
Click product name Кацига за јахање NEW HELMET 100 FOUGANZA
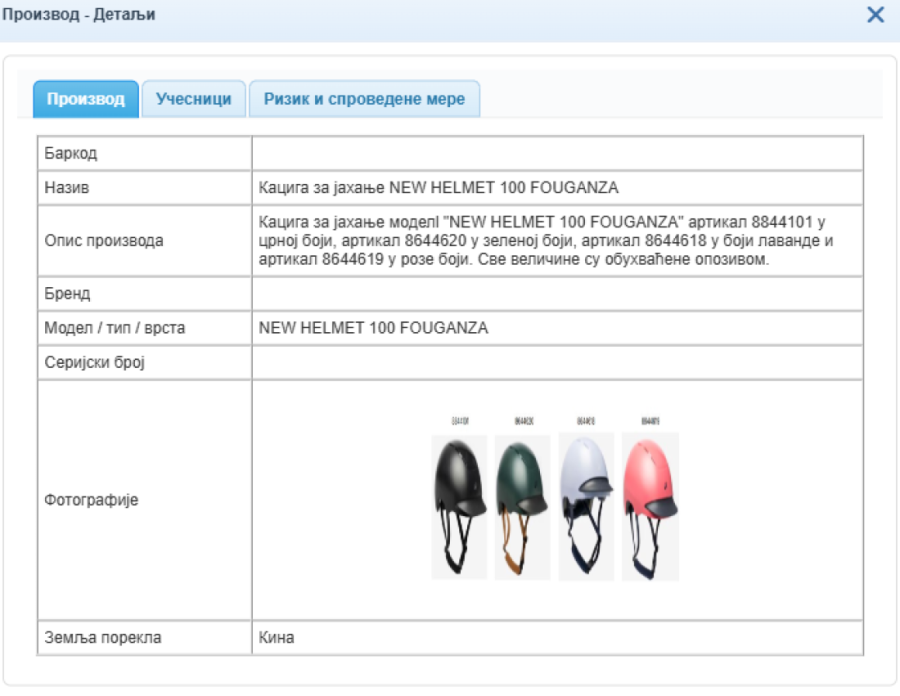pos(439,188)
